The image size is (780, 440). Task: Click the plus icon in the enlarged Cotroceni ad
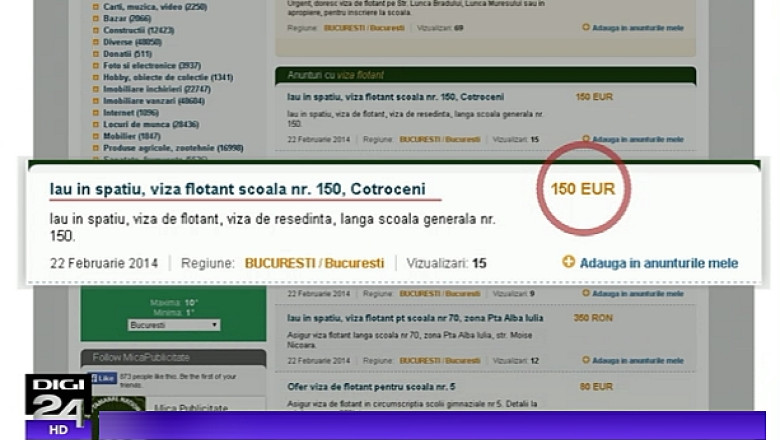(568, 262)
